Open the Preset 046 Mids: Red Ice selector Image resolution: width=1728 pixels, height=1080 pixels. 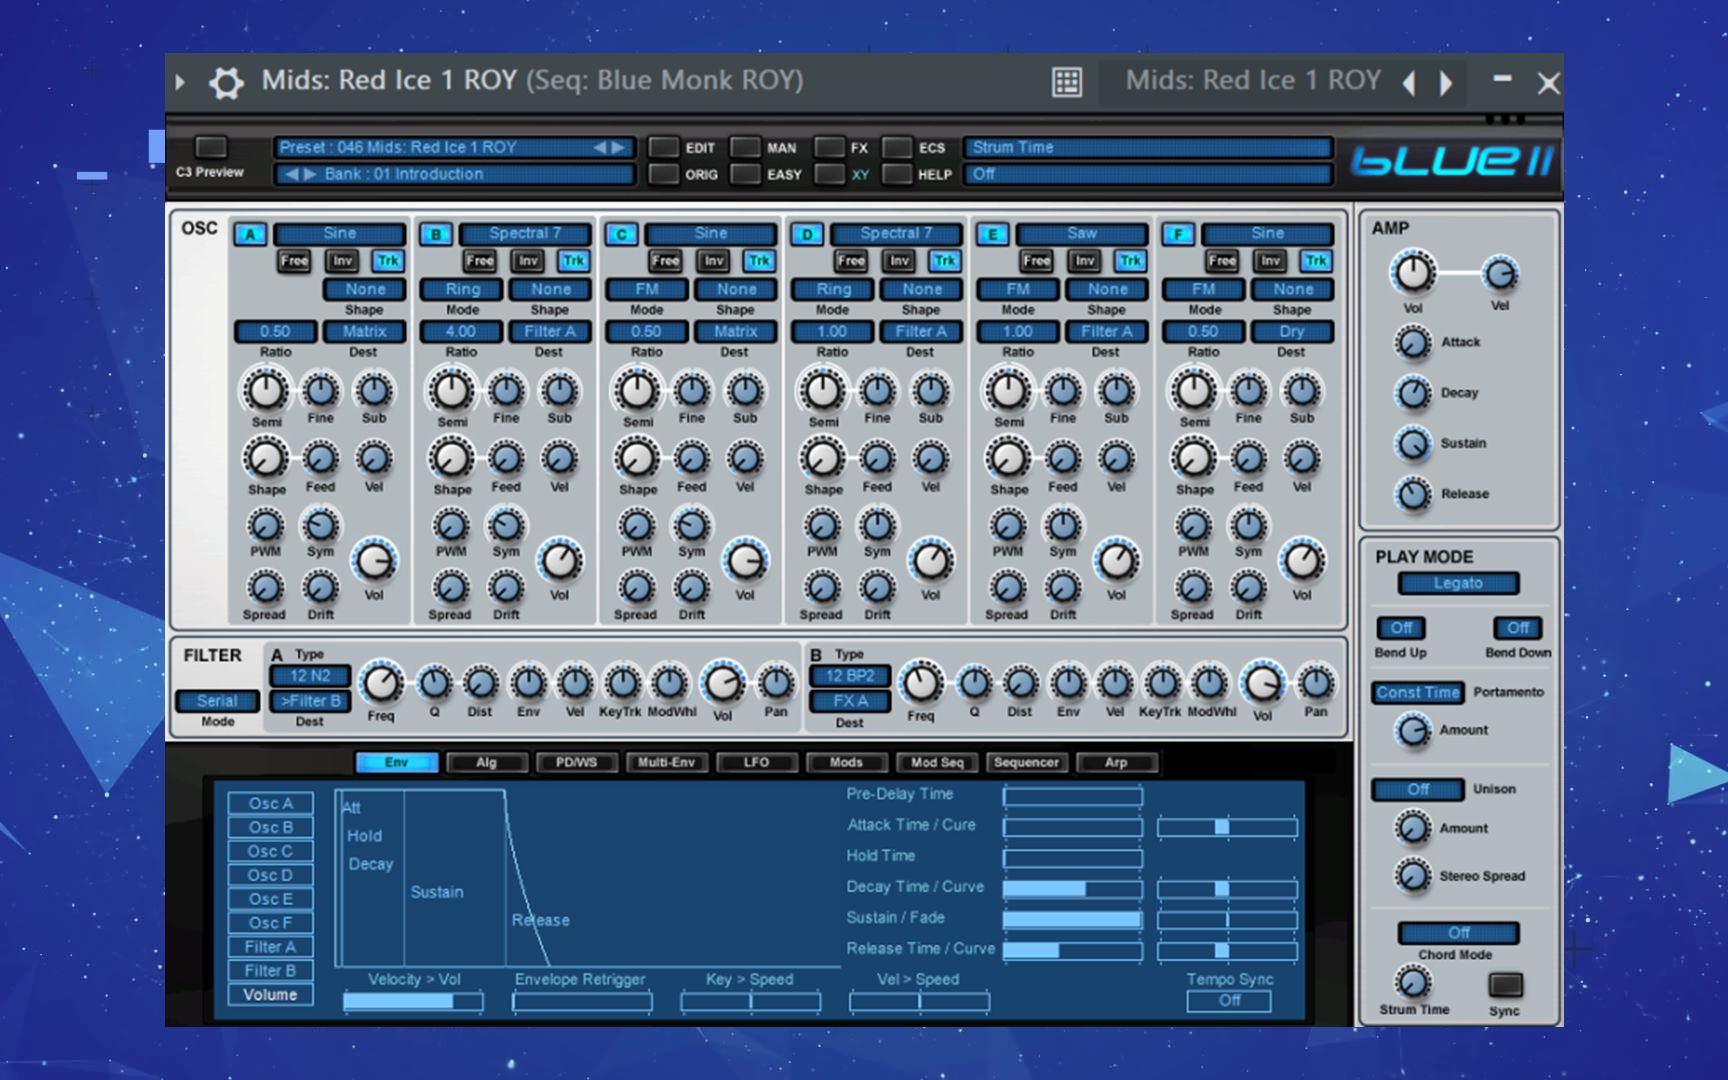tap(454, 147)
